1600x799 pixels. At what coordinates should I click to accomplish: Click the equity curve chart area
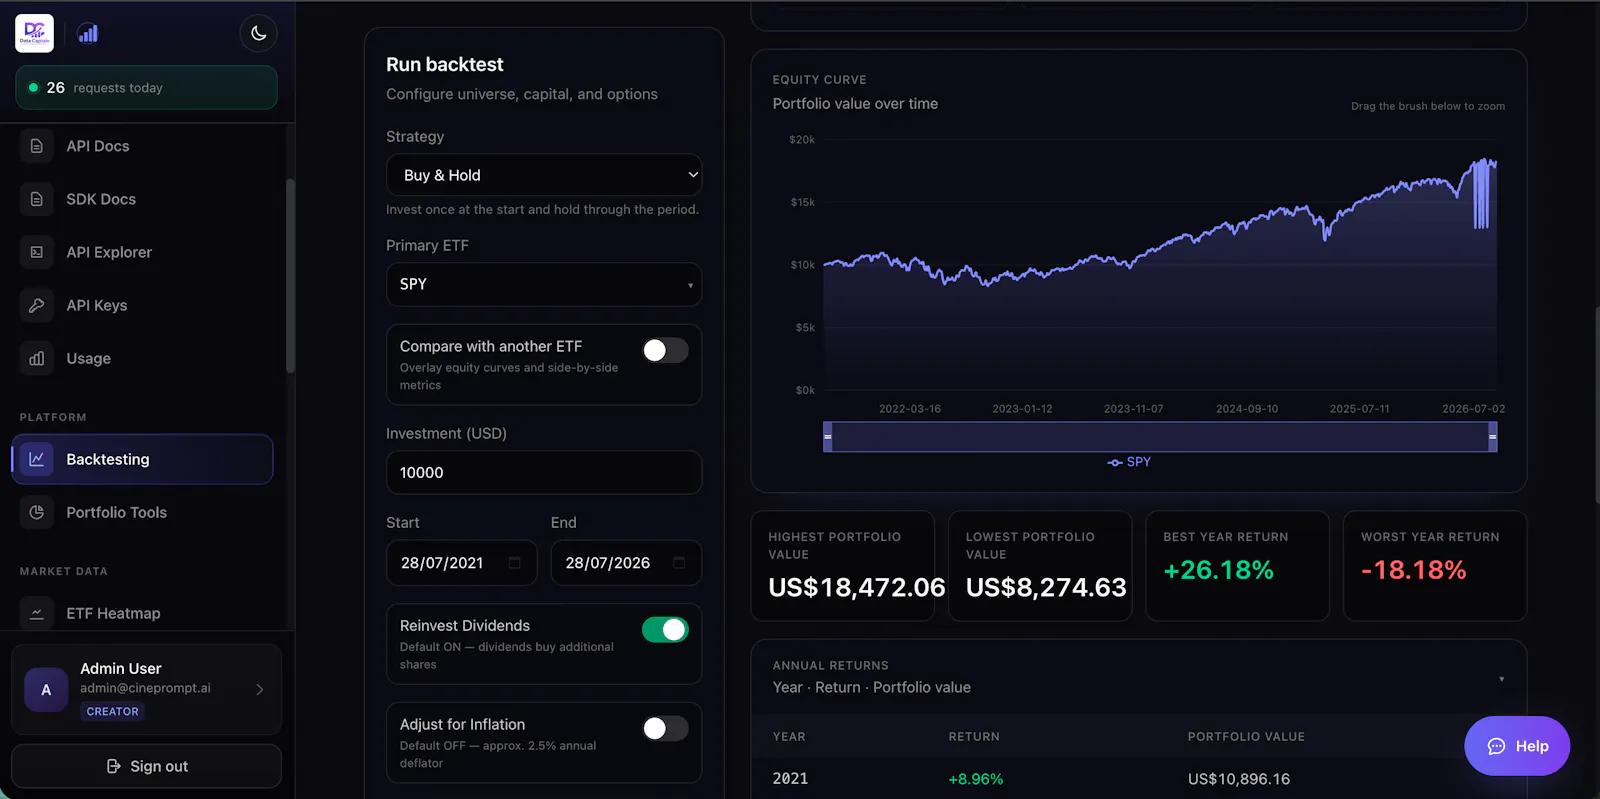(x=1160, y=265)
